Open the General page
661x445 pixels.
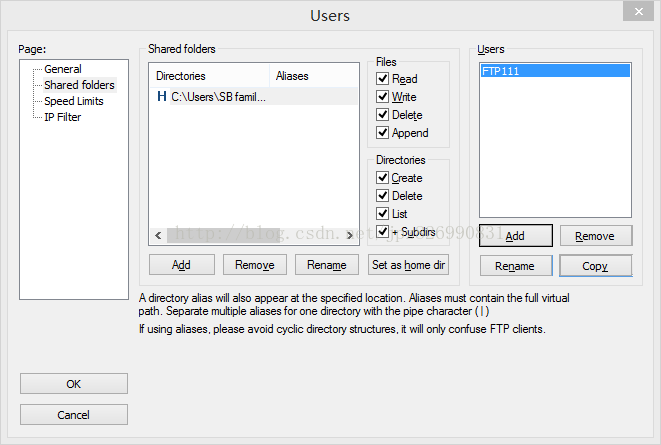(63, 69)
